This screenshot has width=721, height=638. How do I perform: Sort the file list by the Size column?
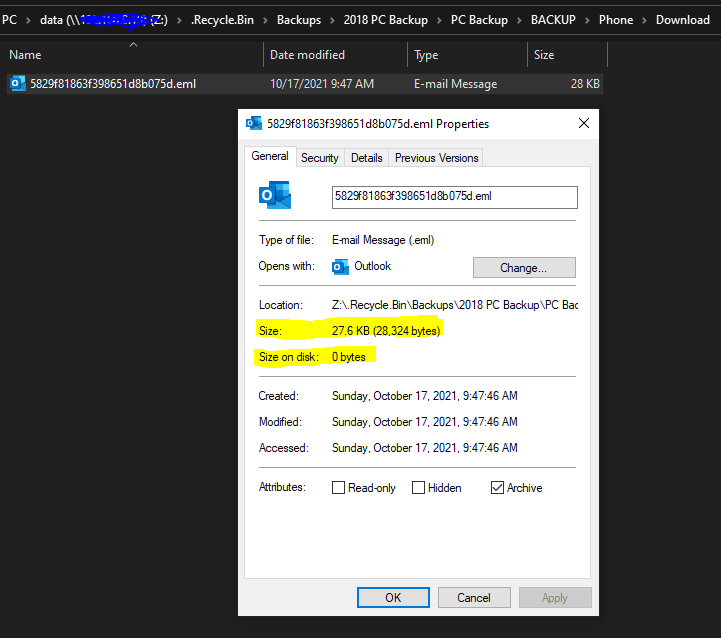point(544,55)
